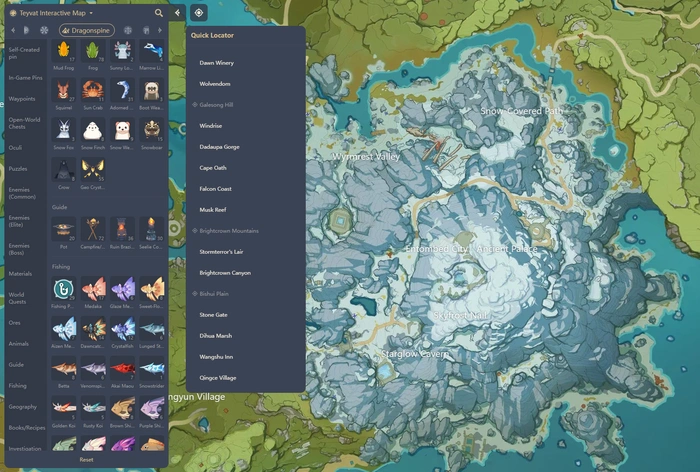Jump to Waypoints category

point(21,99)
